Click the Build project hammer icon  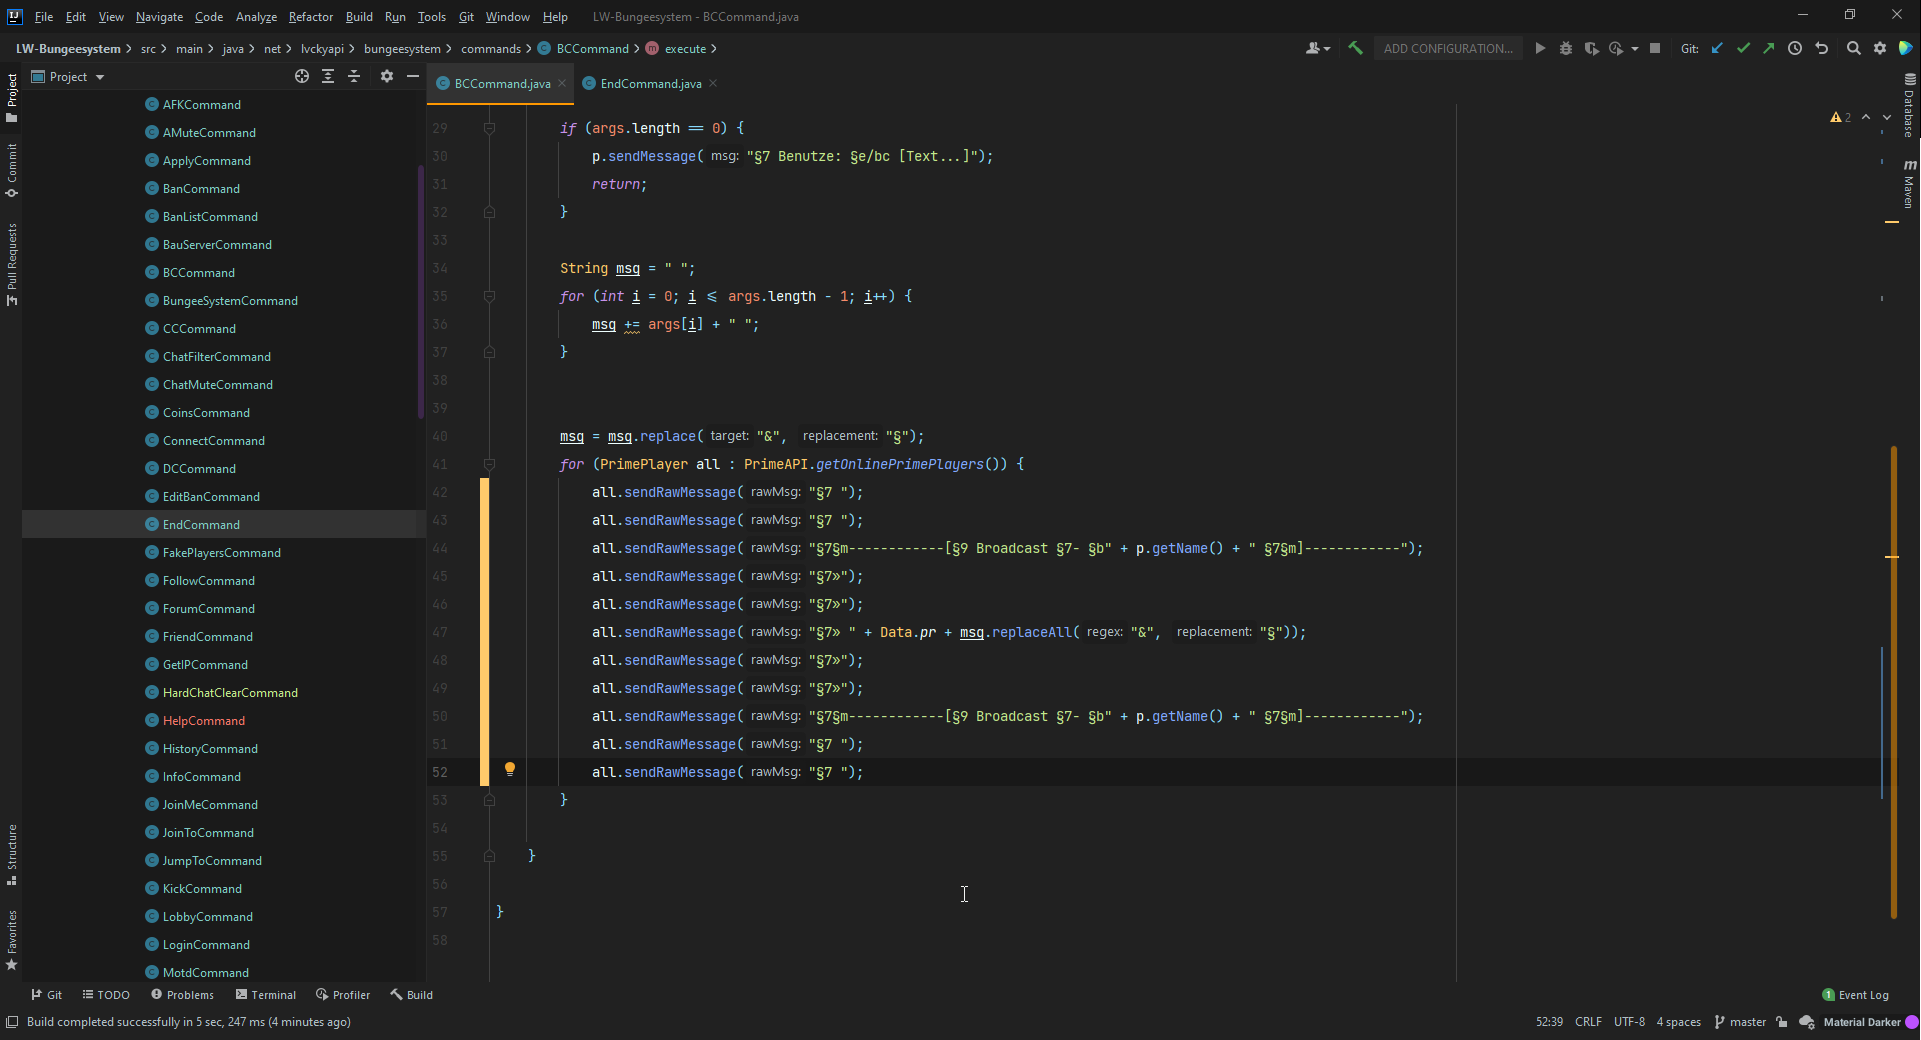pyautogui.click(x=1355, y=48)
